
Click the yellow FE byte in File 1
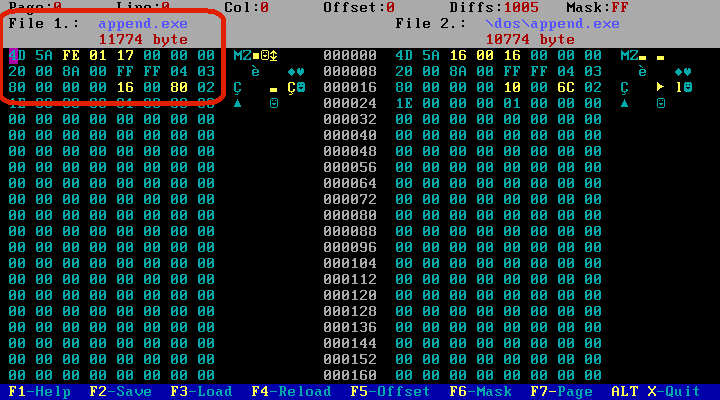click(x=71, y=56)
